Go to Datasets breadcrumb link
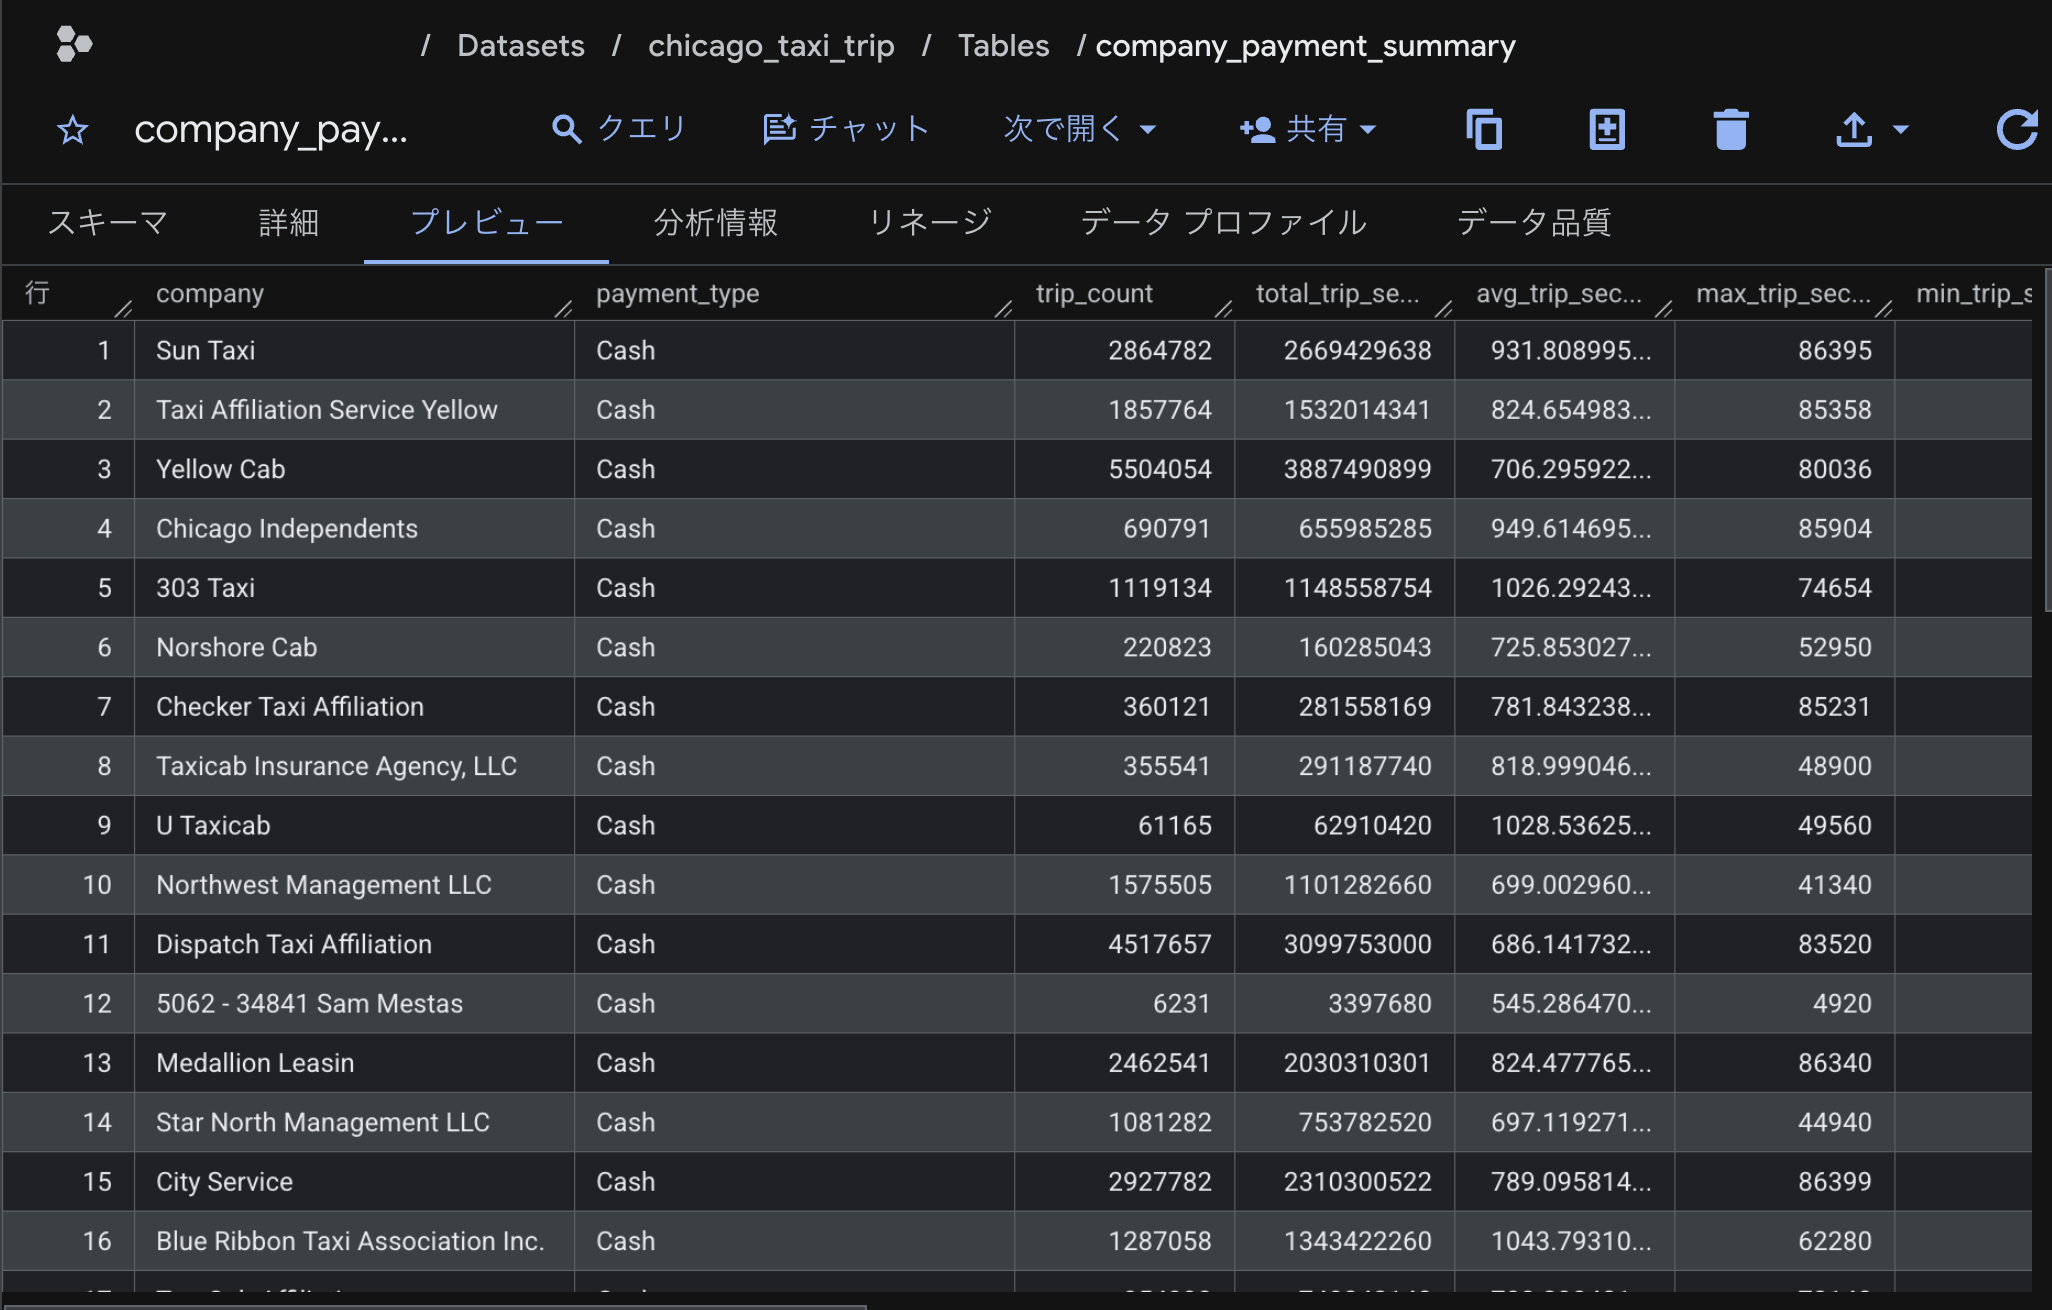Viewport: 2052px width, 1310px height. pos(521,46)
